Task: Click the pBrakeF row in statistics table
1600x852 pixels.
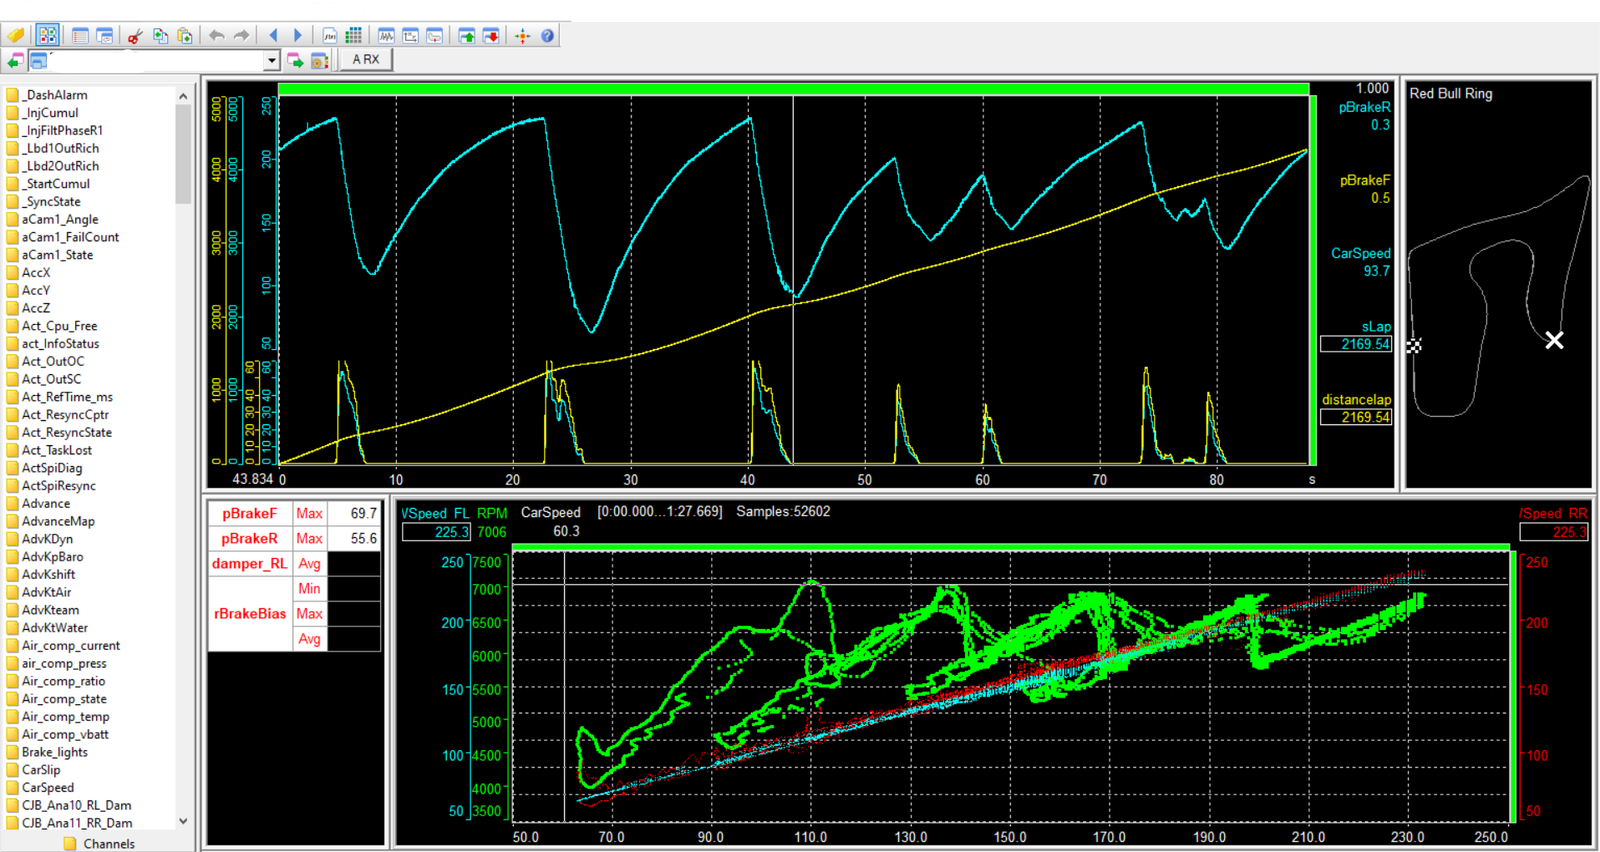Action: [250, 514]
